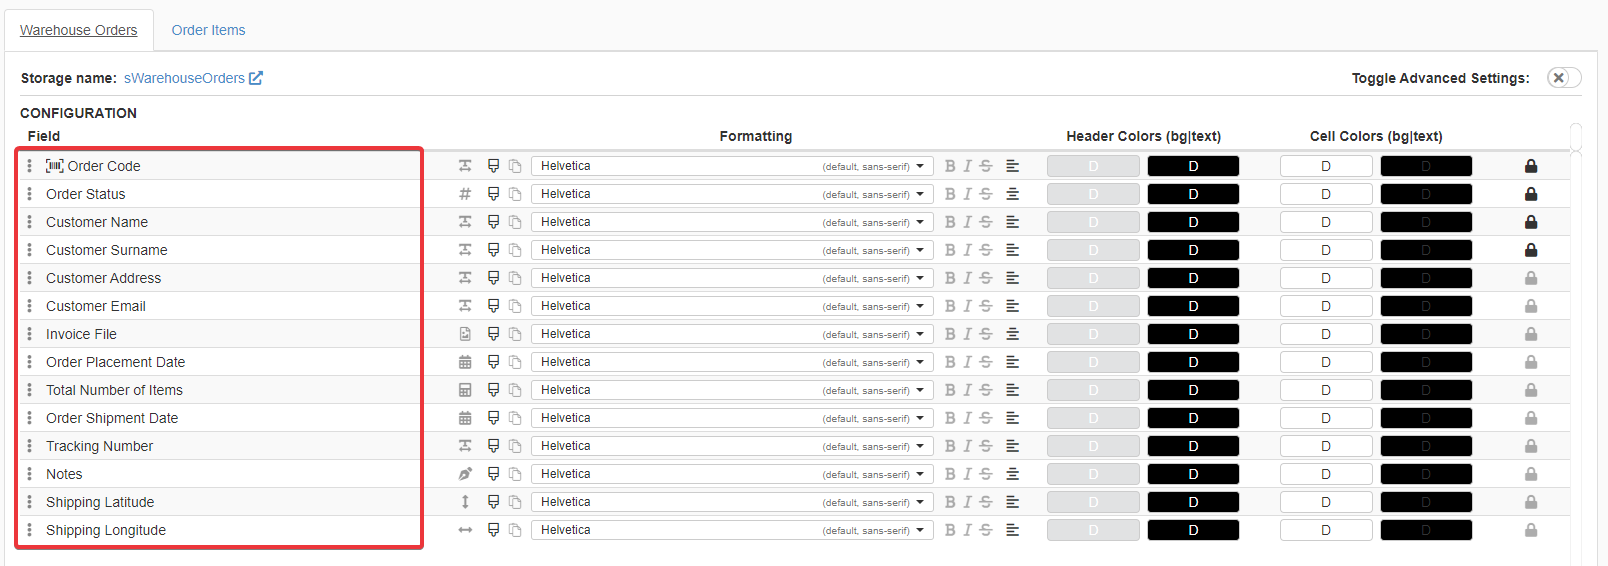
Task: Toggle the lock on the Customer Address row
Action: point(1530,278)
